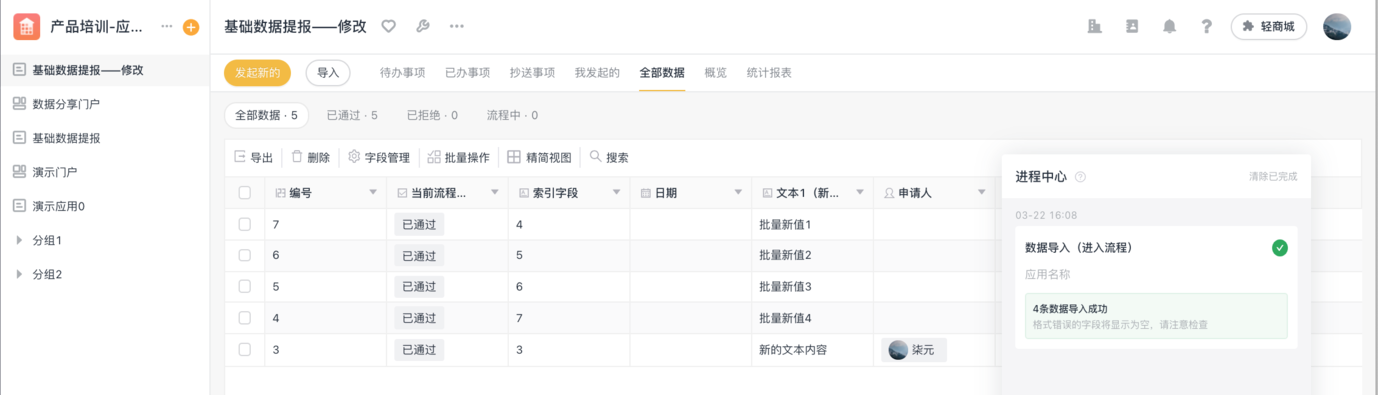Image resolution: width=1378 pixels, height=395 pixels.
Task: Open 演示门户 in sidebar
Action: (105, 172)
